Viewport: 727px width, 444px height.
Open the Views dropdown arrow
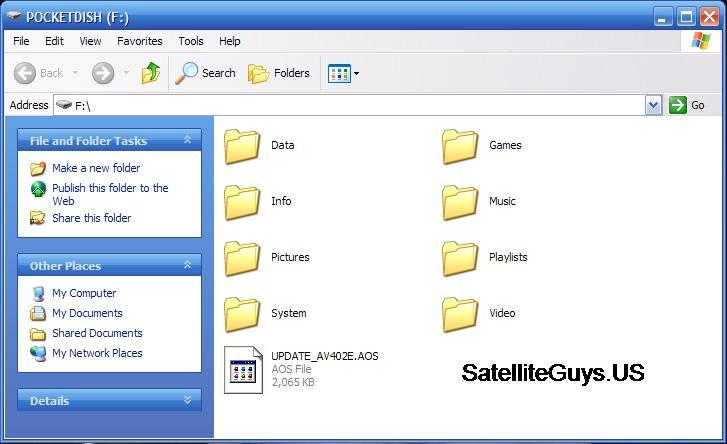click(356, 73)
